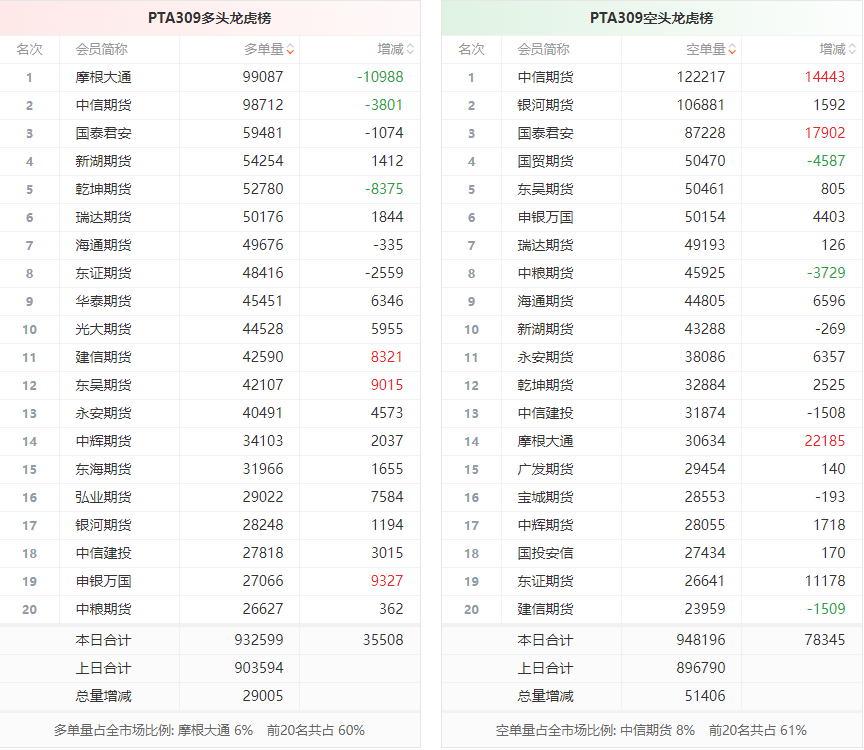
Task: Select 瑞达期货 in the long table
Action: click(104, 217)
